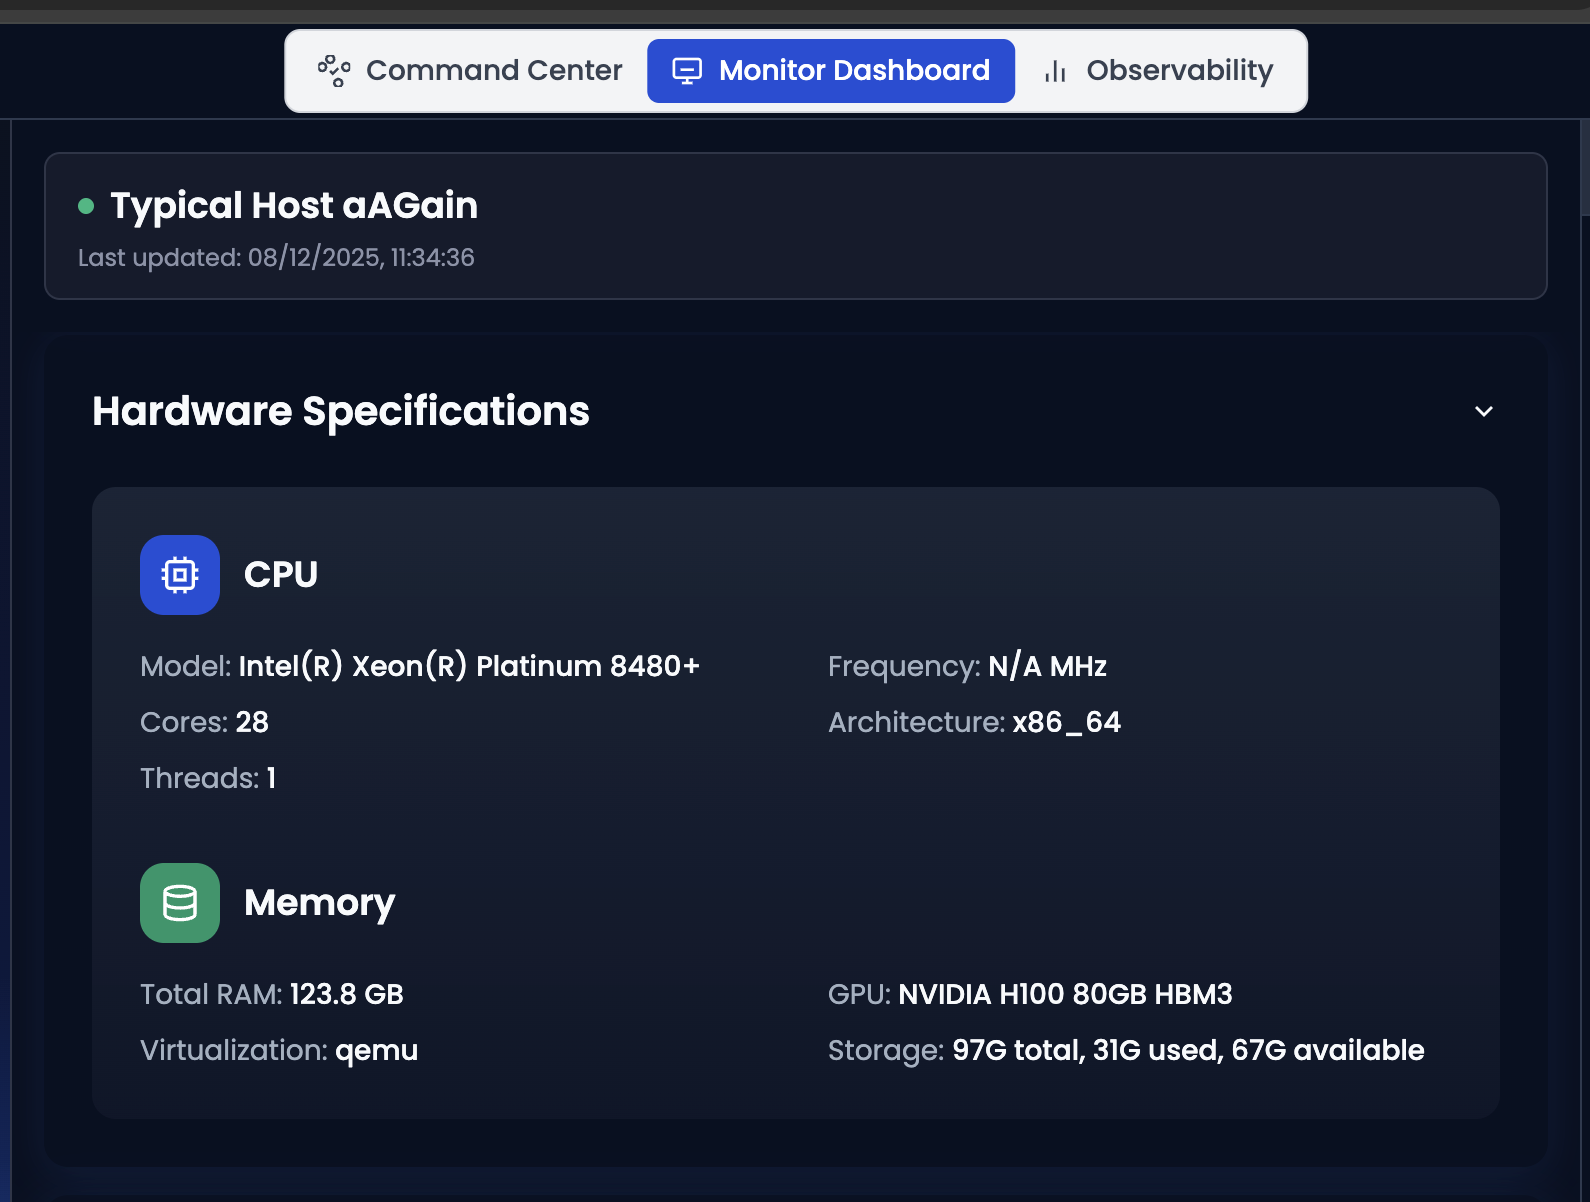Click the Command Center nodes icon

pos(334,71)
